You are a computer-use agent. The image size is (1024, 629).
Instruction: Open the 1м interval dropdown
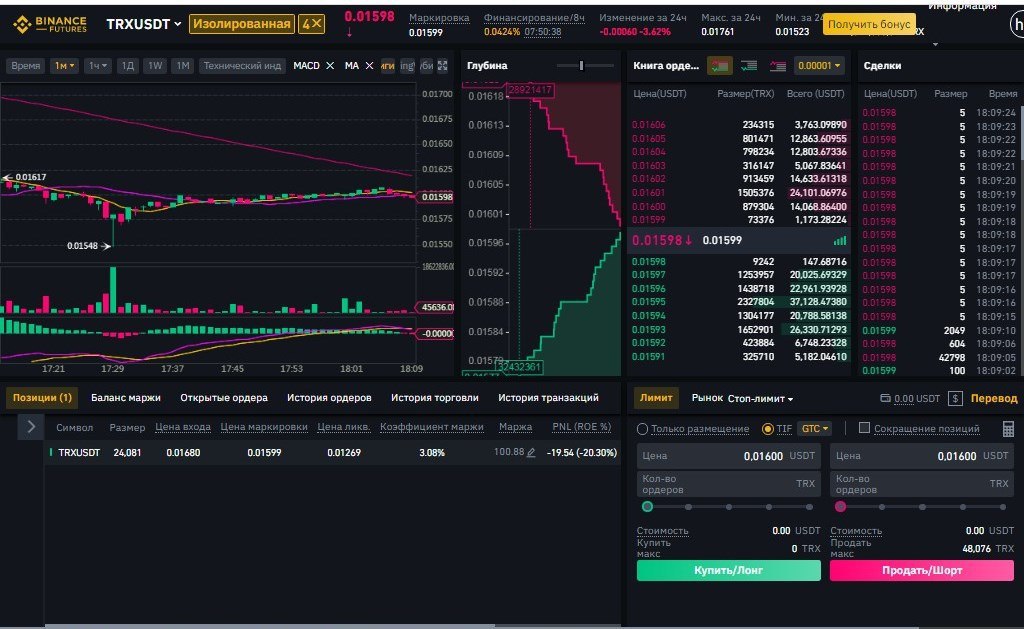tap(64, 65)
